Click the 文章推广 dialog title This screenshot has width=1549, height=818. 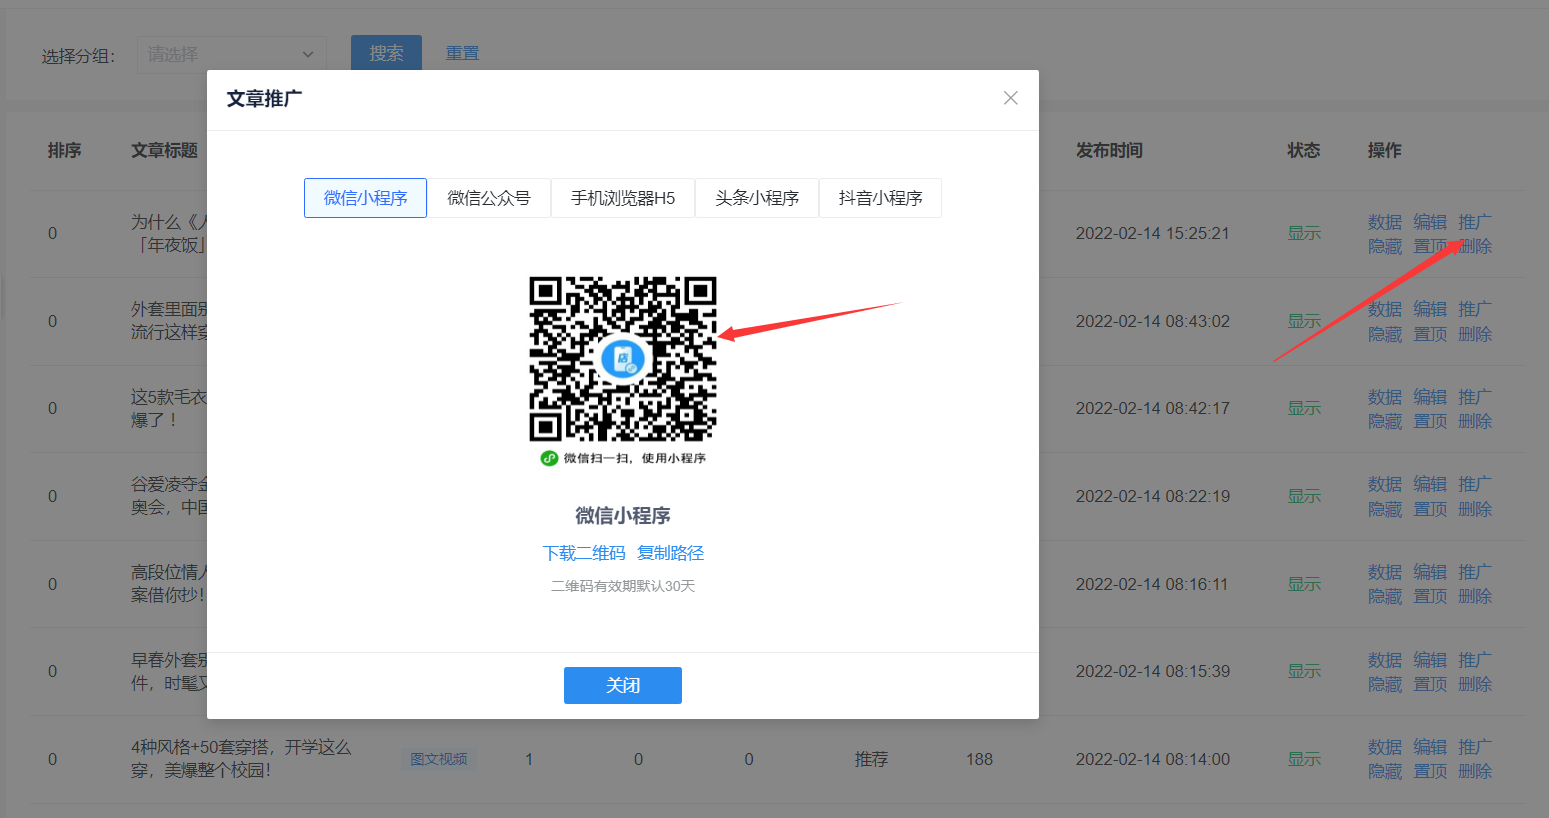click(264, 98)
